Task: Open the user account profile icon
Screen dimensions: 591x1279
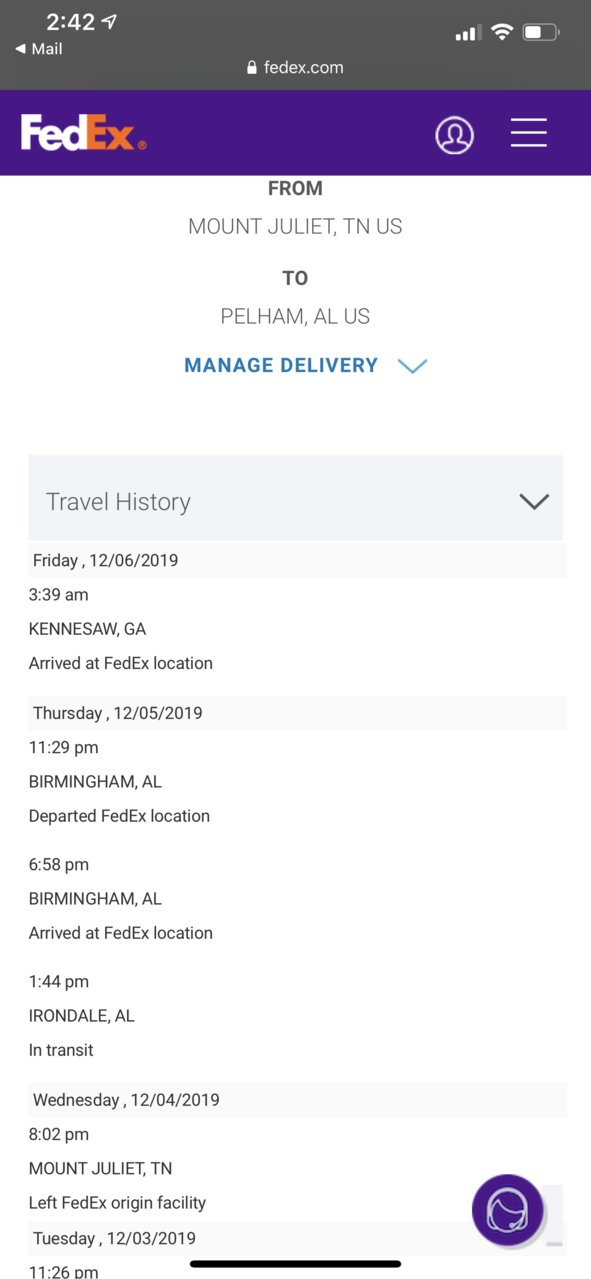Action: point(454,135)
